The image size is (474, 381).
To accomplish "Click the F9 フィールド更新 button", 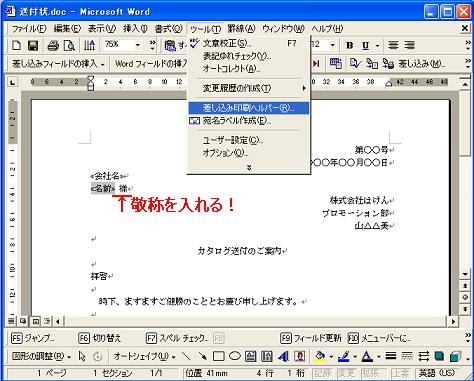I will tap(311, 338).
